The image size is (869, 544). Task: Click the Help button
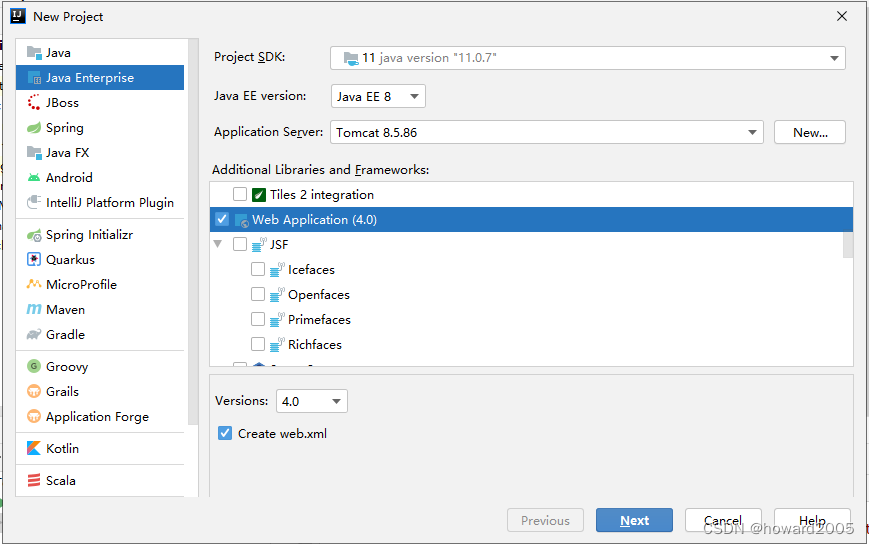coord(812,520)
